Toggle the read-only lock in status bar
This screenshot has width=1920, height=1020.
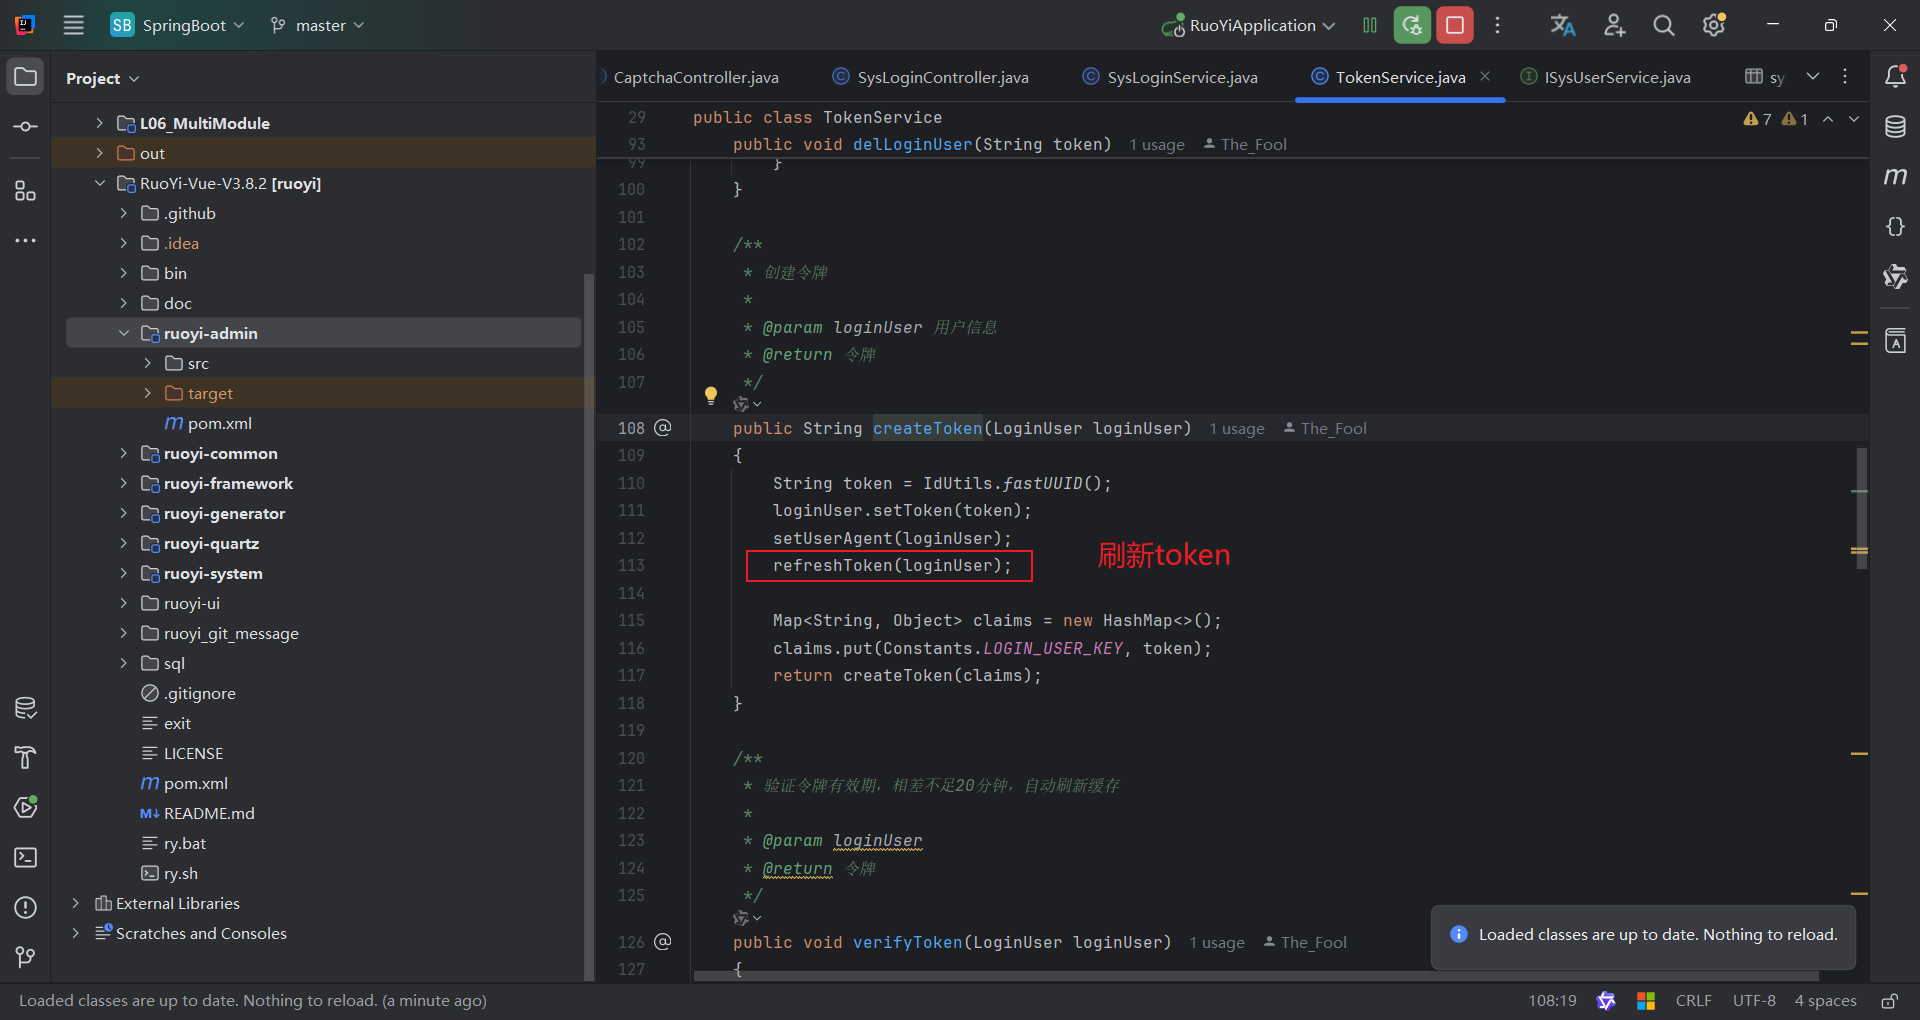(1890, 1001)
